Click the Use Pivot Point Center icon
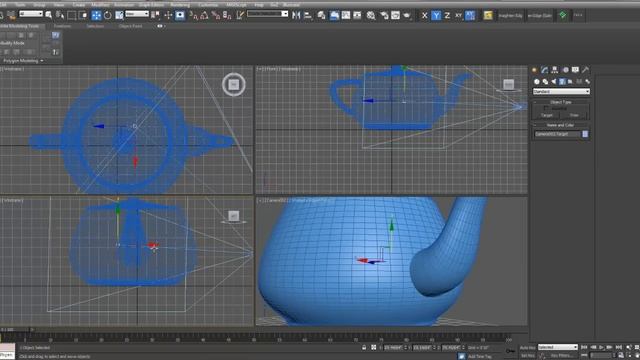The height and width of the screenshot is (360, 640). point(155,16)
